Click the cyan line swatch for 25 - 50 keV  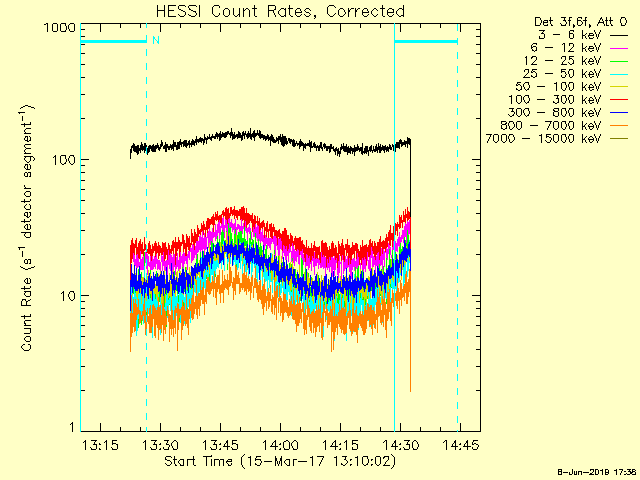619,75
